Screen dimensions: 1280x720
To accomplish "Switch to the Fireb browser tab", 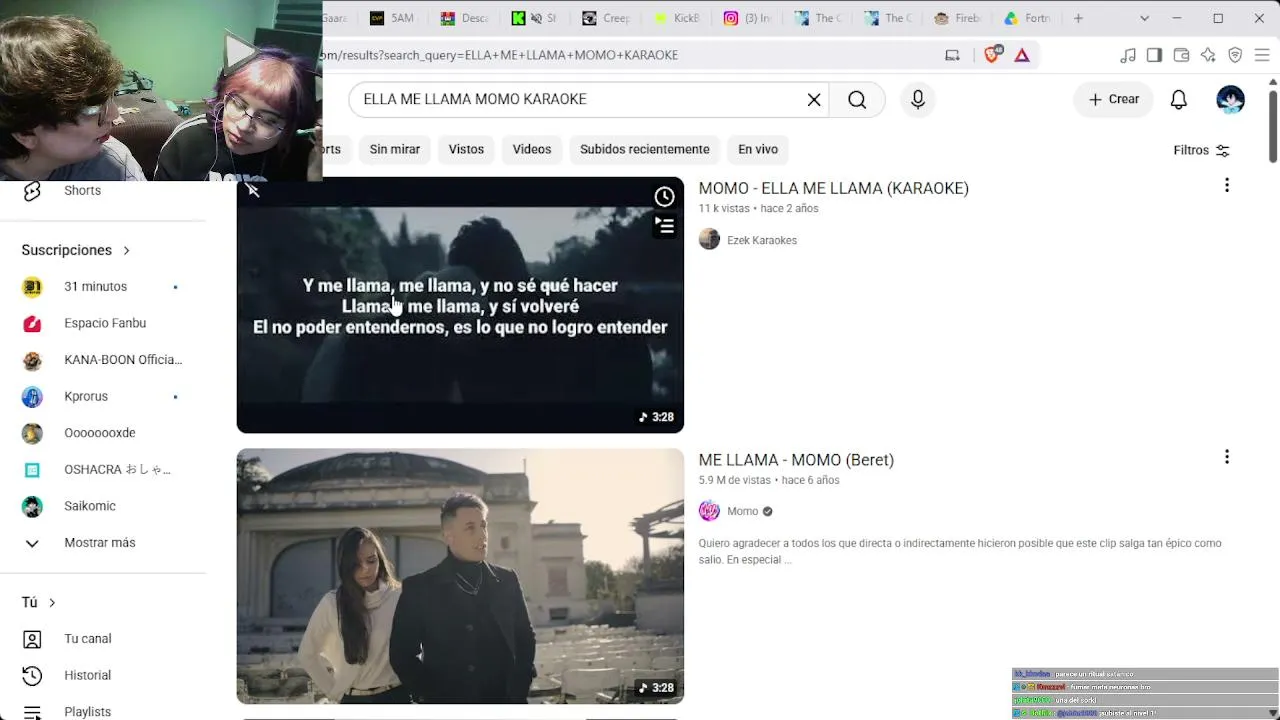I will coord(957,18).
